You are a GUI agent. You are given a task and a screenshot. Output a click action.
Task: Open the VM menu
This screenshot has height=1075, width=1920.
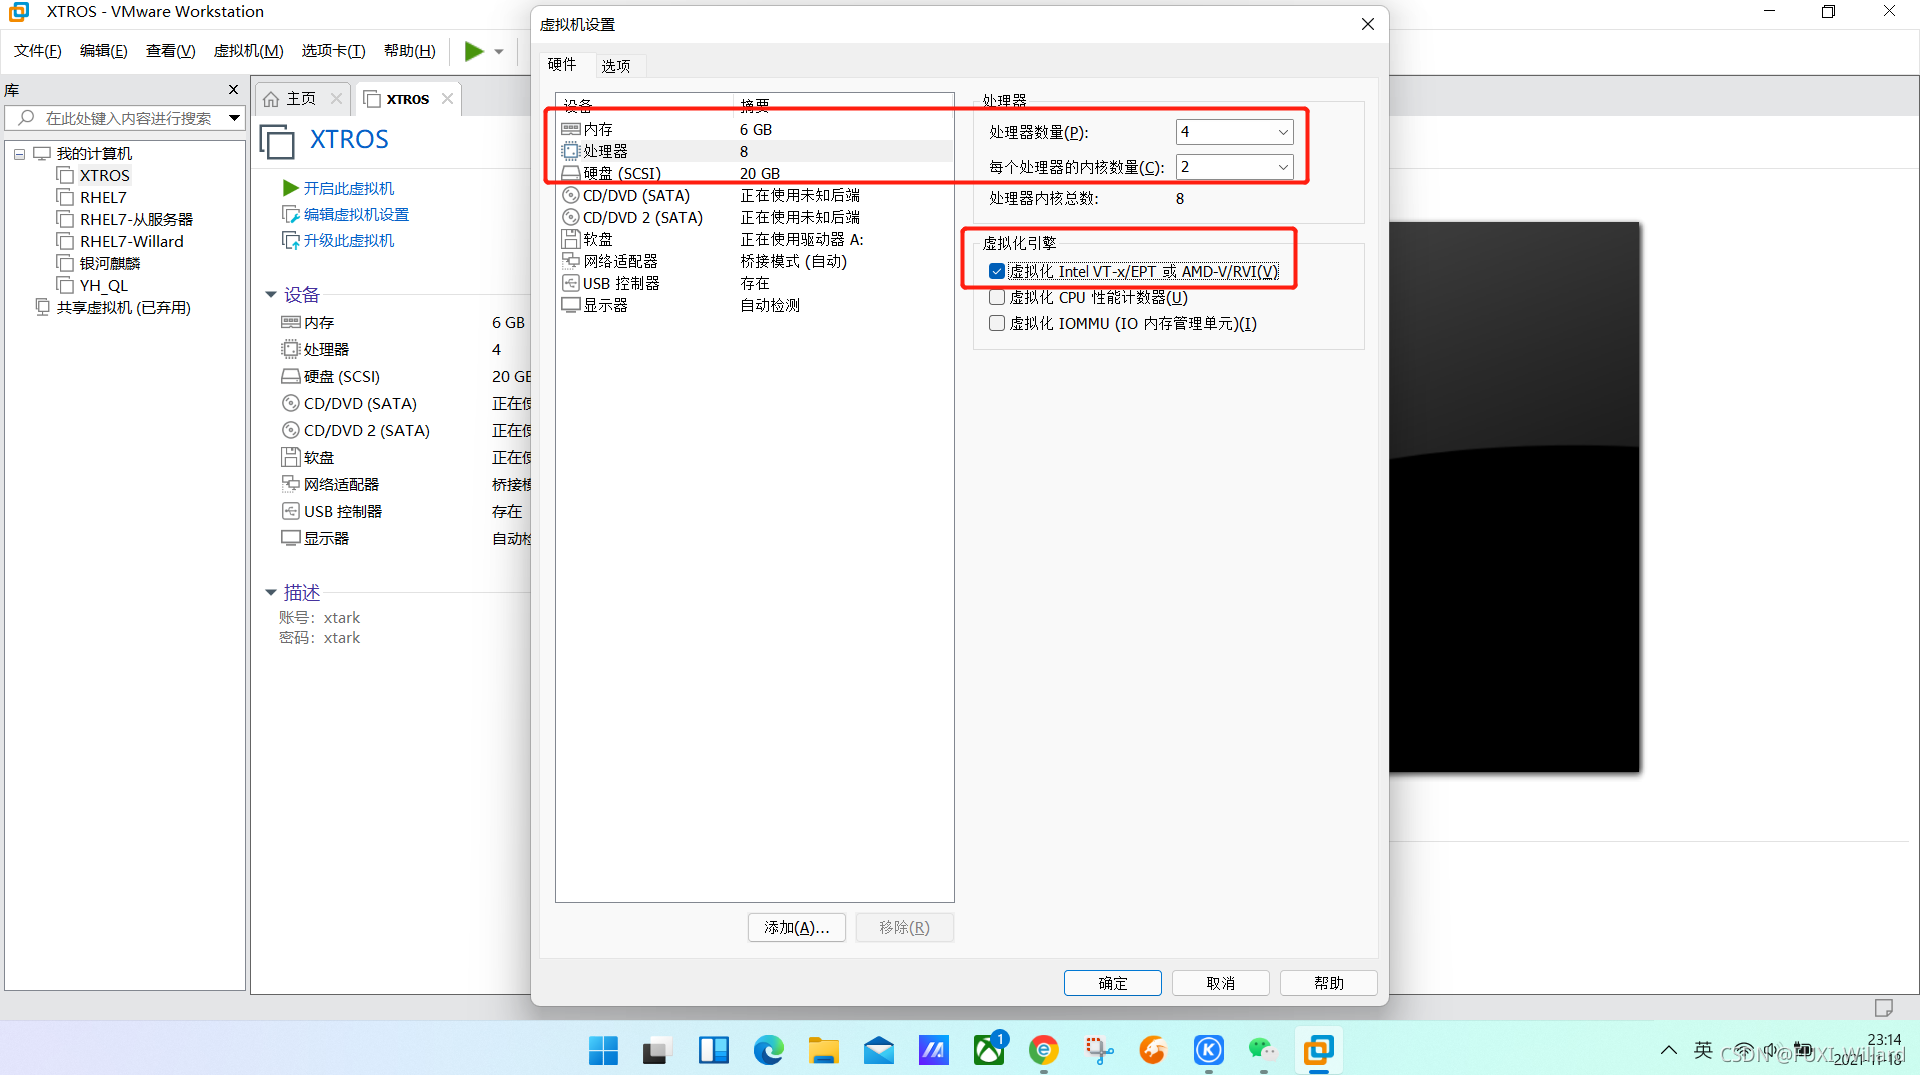pos(248,51)
